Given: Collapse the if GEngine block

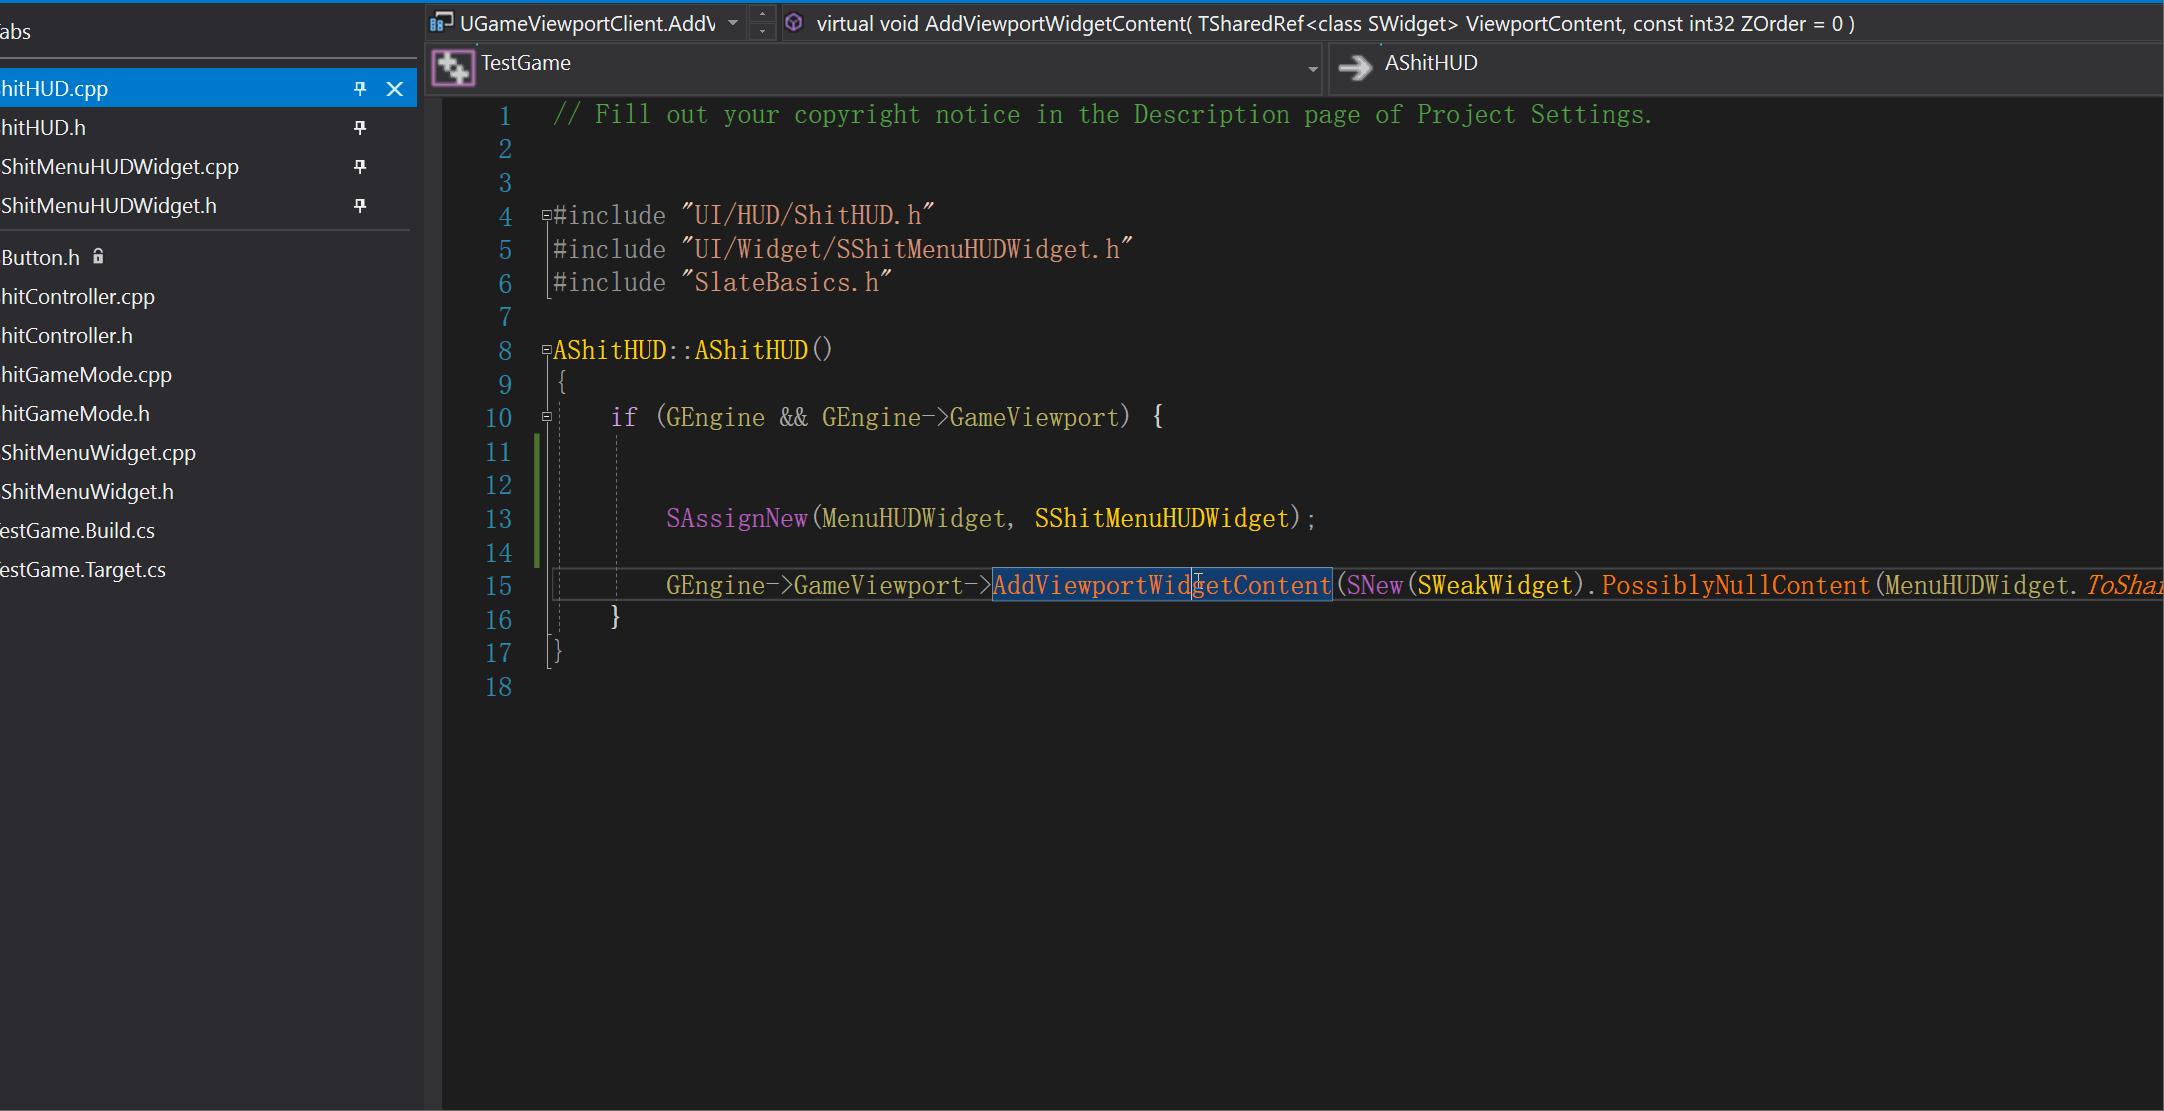Looking at the screenshot, I should [x=547, y=417].
